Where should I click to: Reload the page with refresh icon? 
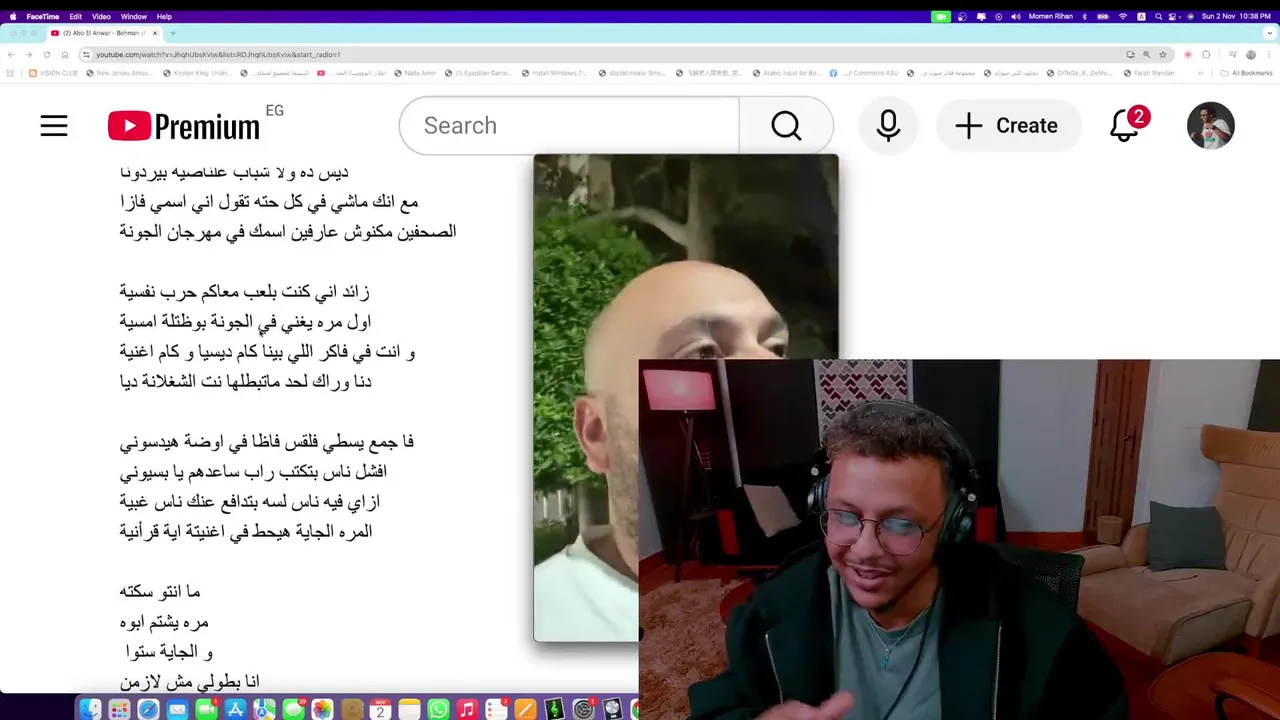tap(46, 54)
